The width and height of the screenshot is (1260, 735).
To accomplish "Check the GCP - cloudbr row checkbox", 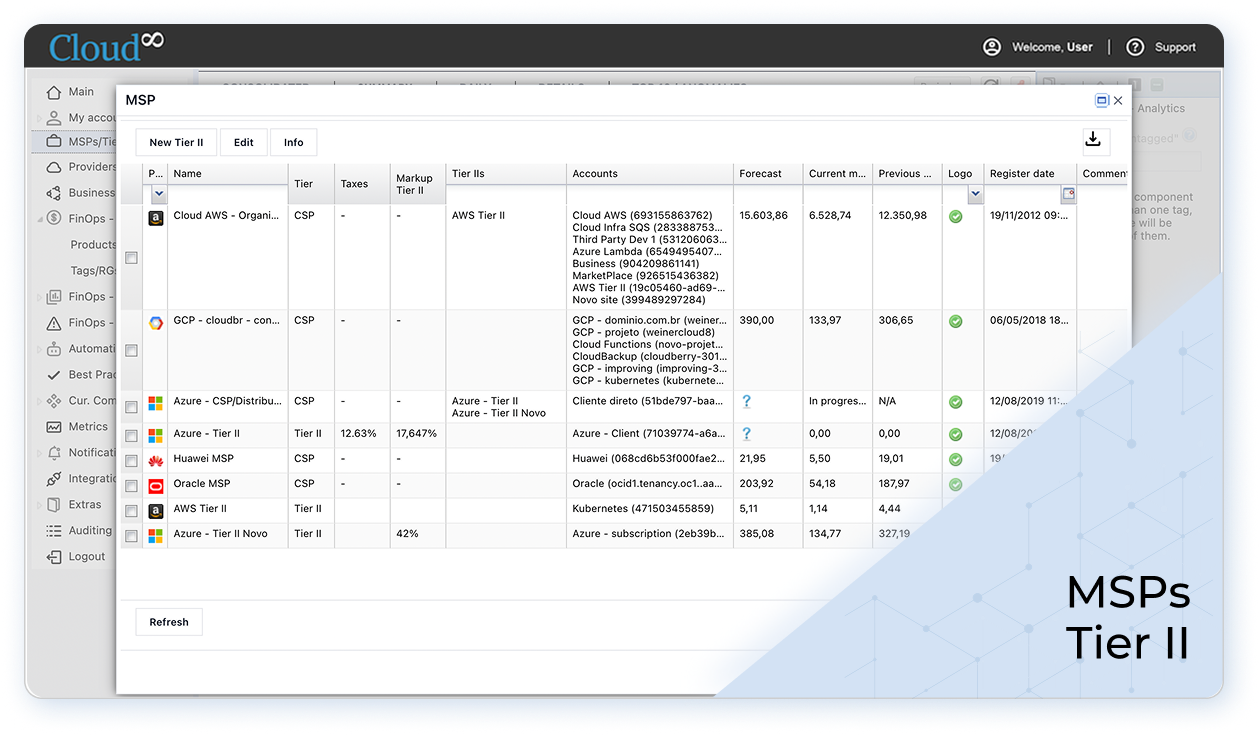I will [131, 351].
